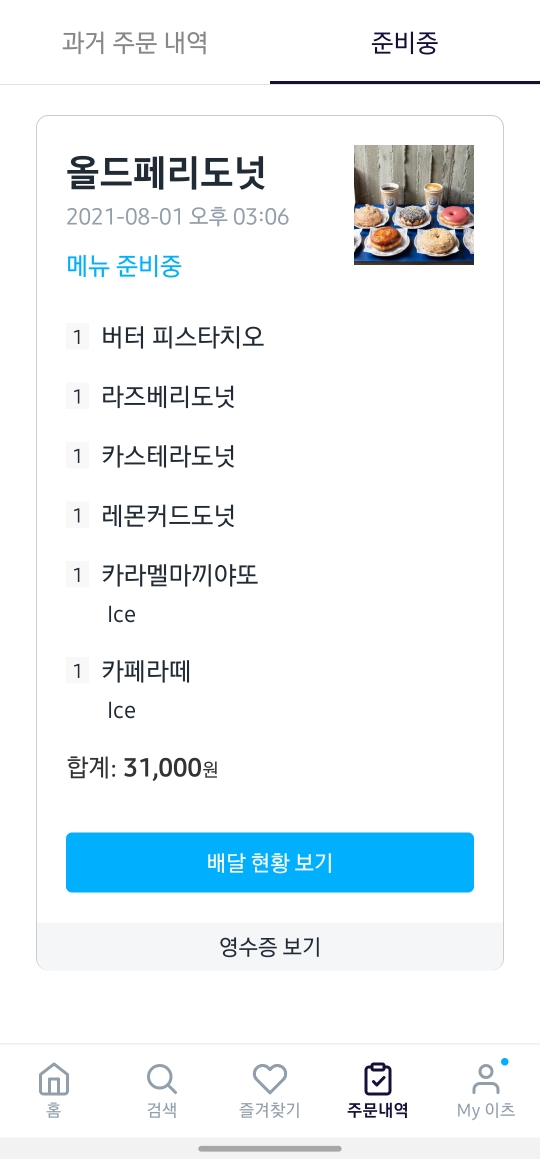Open favorites heart icon
This screenshot has width=540, height=1159.
tap(270, 1080)
